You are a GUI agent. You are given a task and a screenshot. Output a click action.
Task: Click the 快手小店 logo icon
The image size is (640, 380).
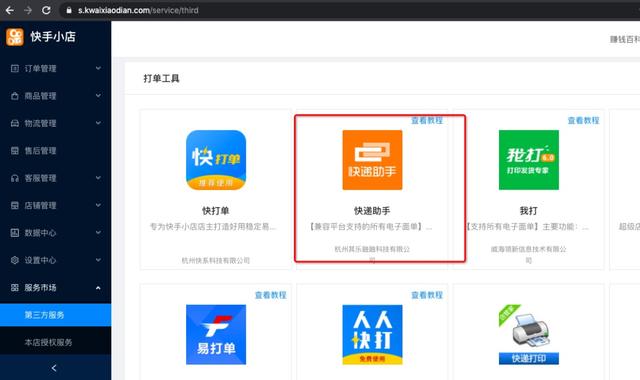[15, 37]
